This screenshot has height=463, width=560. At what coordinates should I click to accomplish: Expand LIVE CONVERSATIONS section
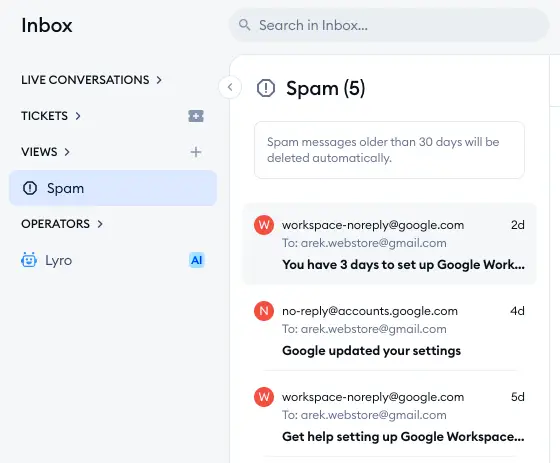[x=91, y=80]
